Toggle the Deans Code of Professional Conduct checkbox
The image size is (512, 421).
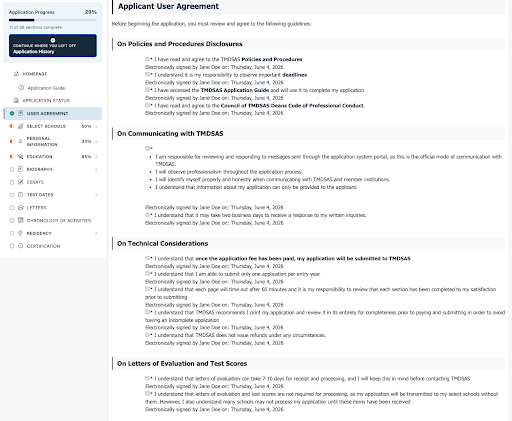pyautogui.click(x=147, y=105)
